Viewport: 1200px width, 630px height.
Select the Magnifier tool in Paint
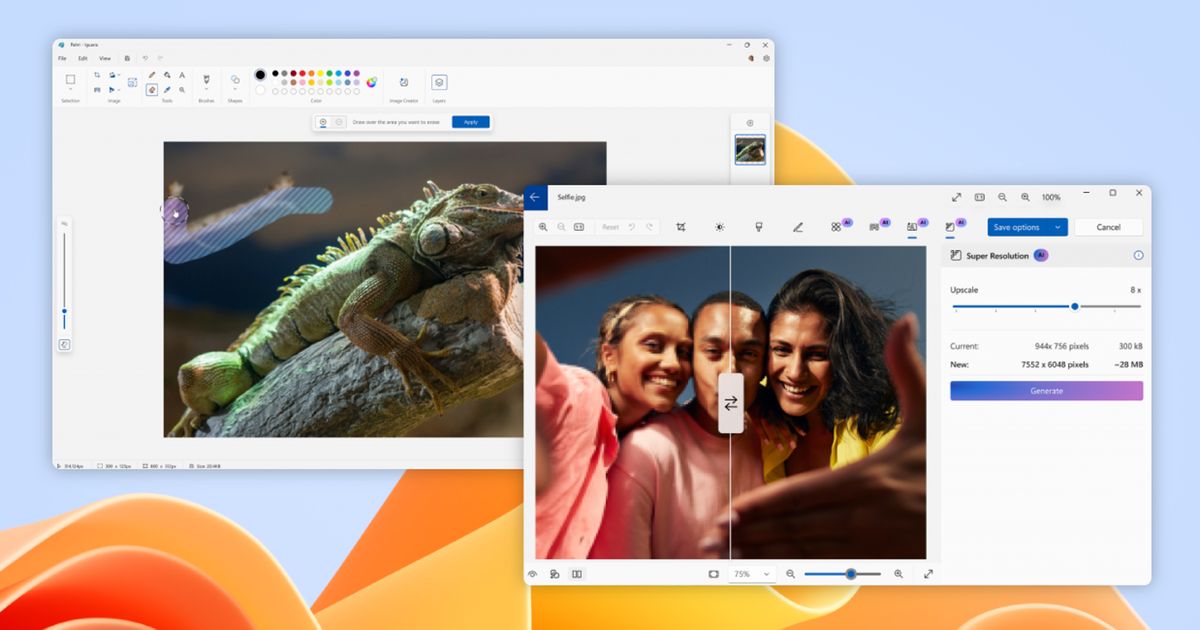pos(182,89)
